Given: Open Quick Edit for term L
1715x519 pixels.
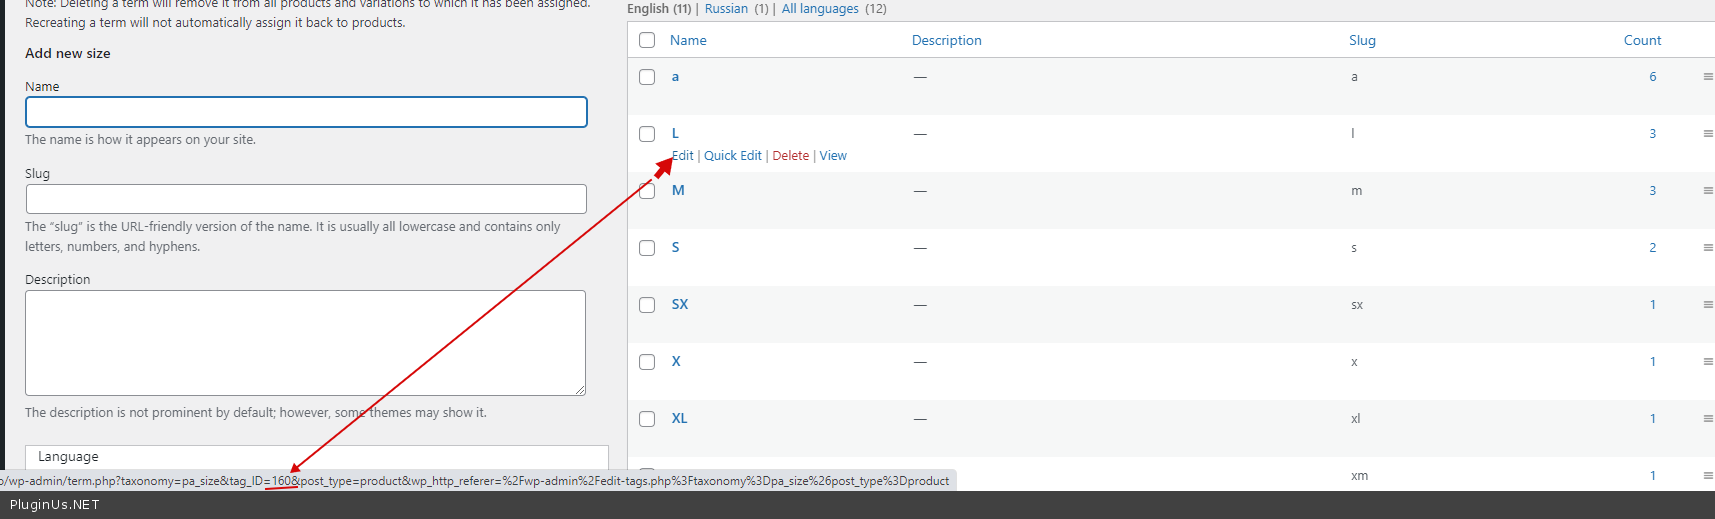Looking at the screenshot, I should click(732, 156).
